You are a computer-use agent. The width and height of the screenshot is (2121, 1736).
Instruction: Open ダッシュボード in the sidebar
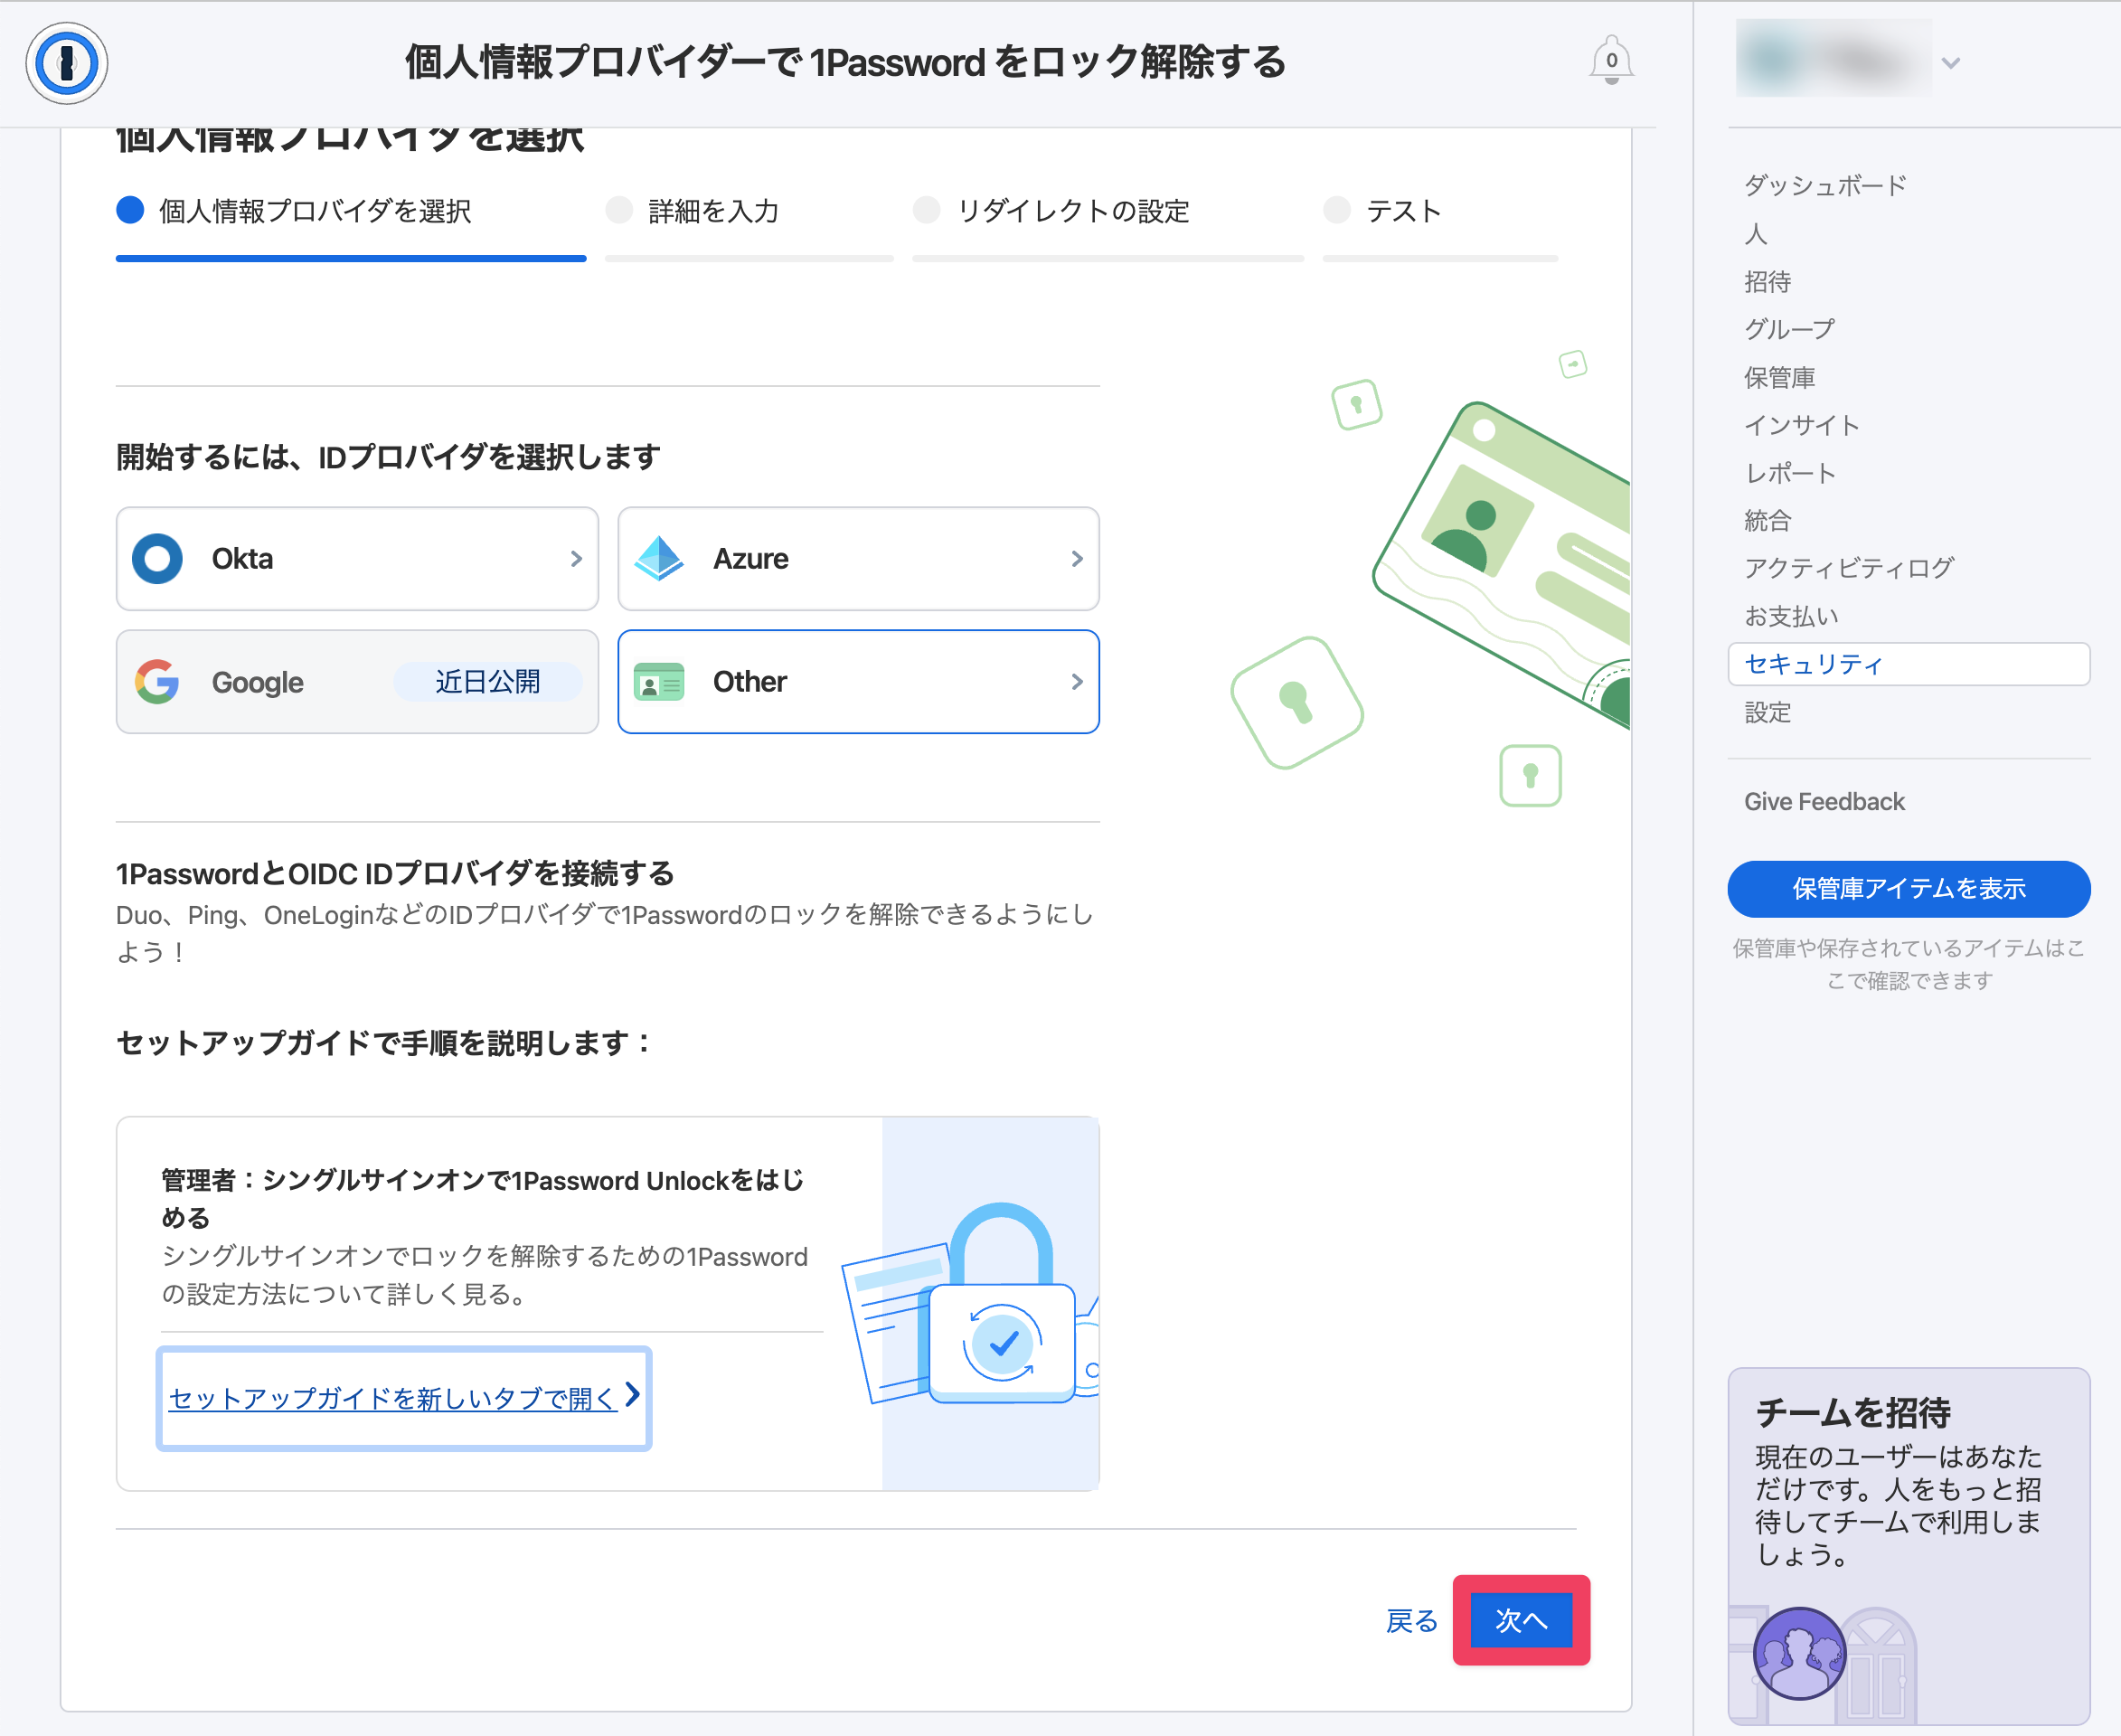[1825, 186]
